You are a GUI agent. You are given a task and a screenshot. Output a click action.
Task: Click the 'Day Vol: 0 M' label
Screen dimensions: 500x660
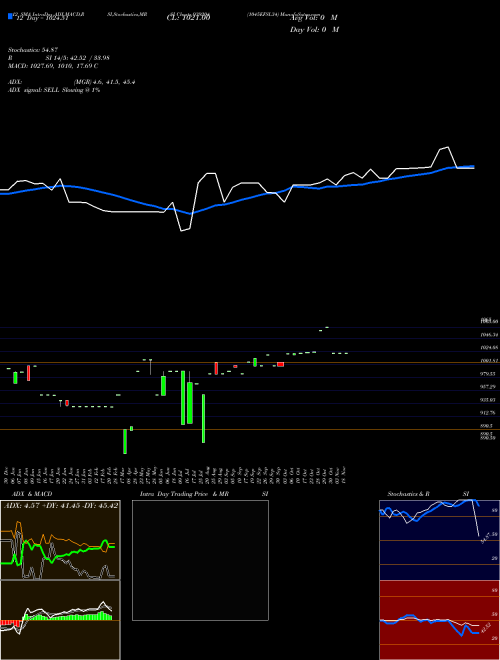[x=314, y=30]
